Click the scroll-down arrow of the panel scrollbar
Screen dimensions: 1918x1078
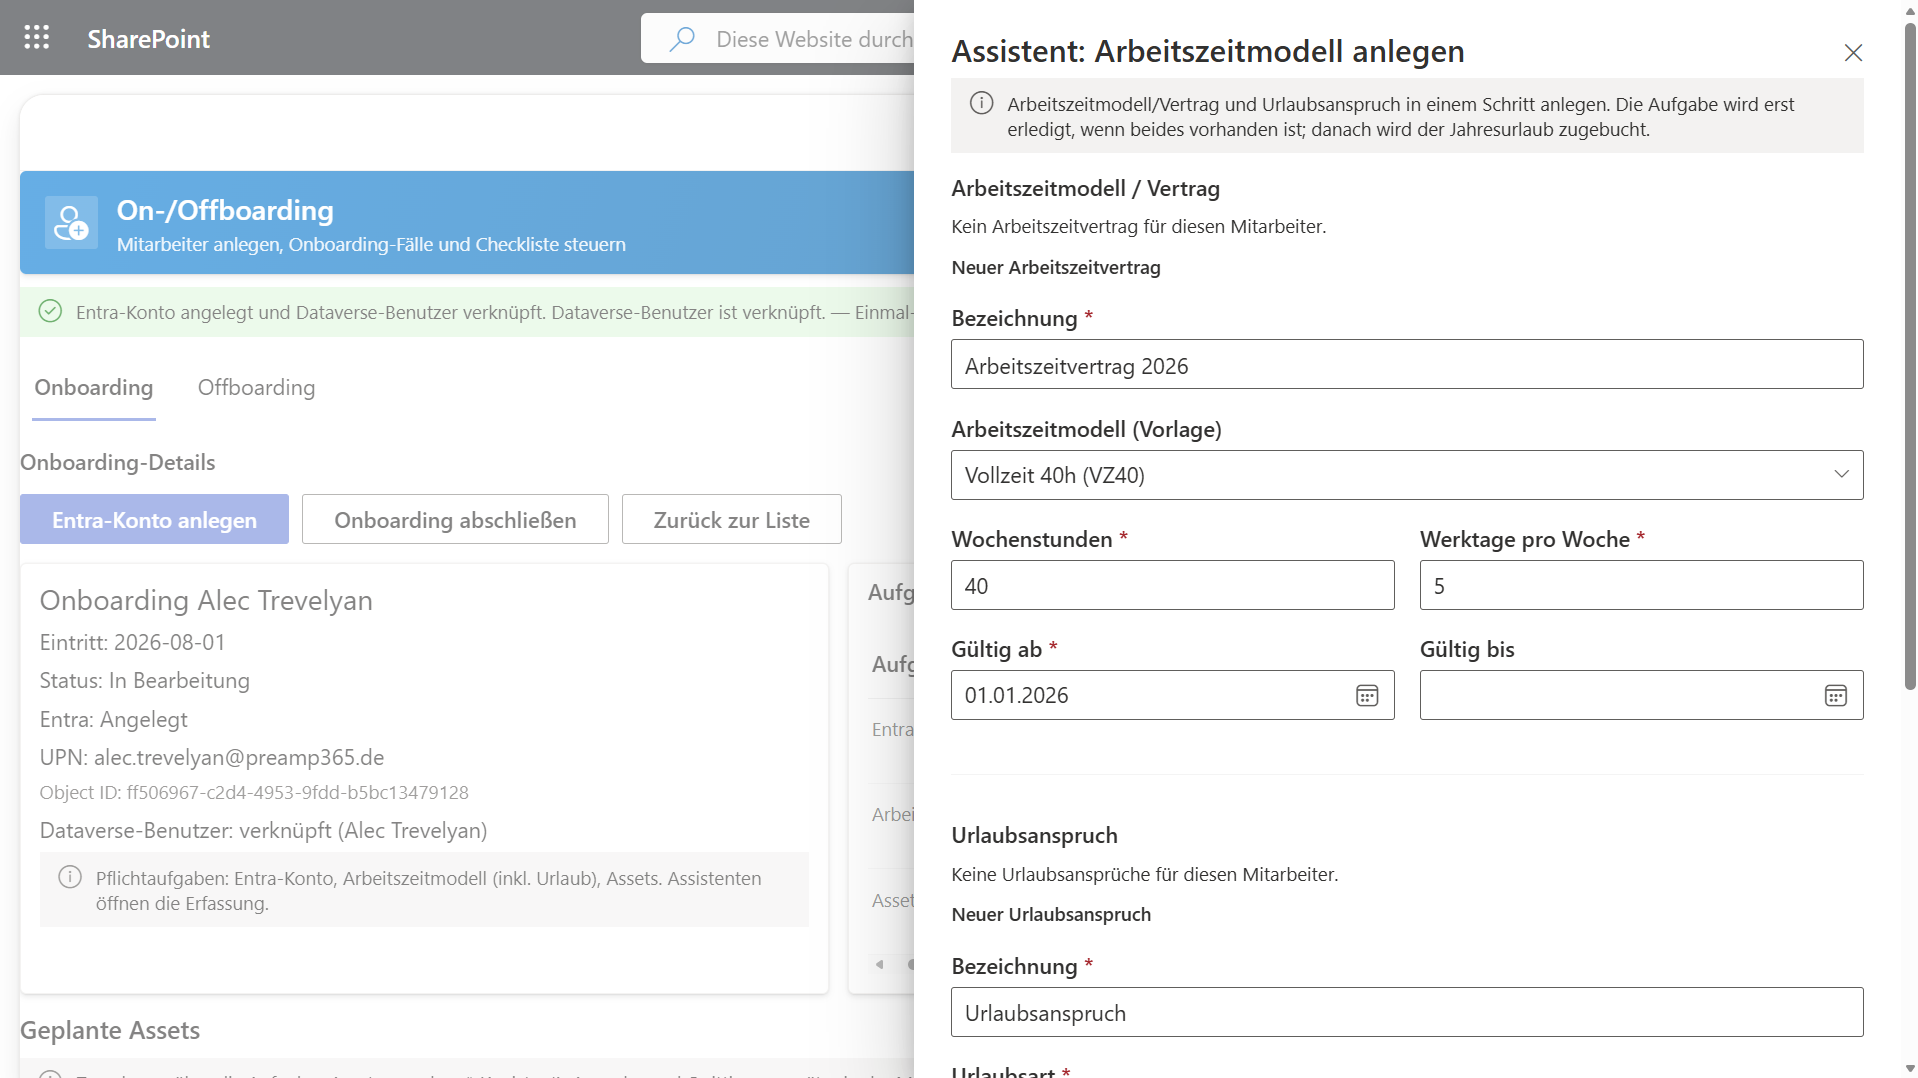(x=1909, y=1069)
